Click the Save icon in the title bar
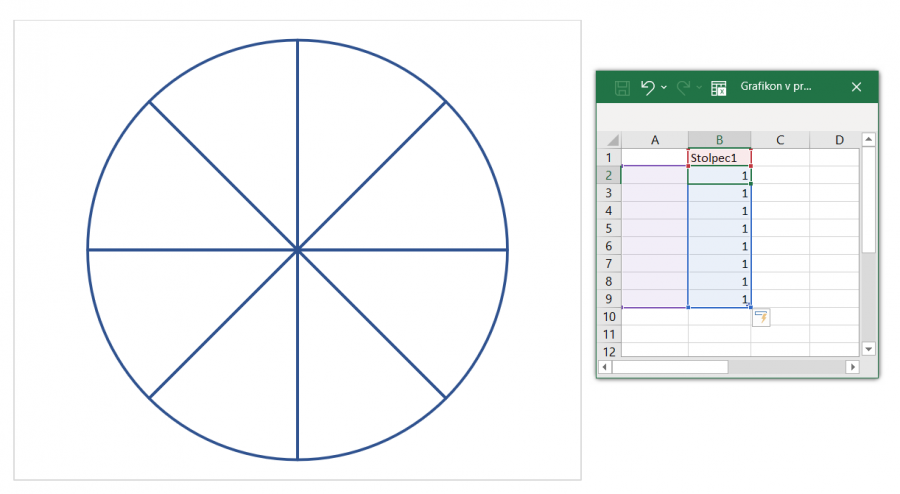Viewport: 900px width, 494px height. tap(621, 87)
